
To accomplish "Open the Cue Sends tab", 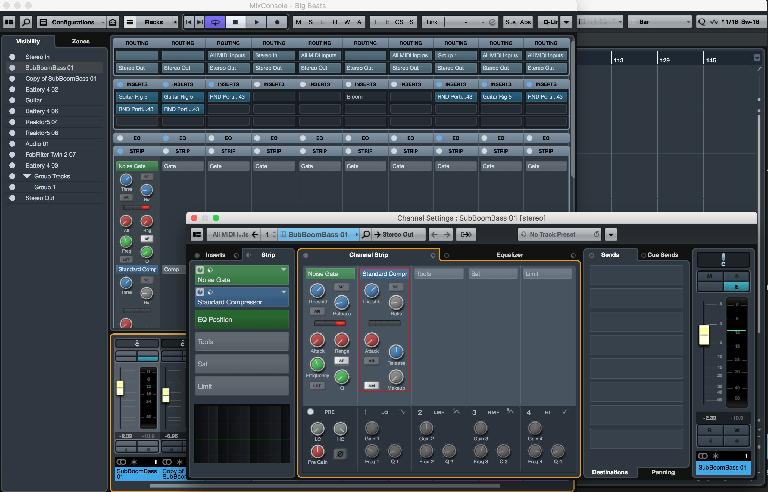I will 663,255.
